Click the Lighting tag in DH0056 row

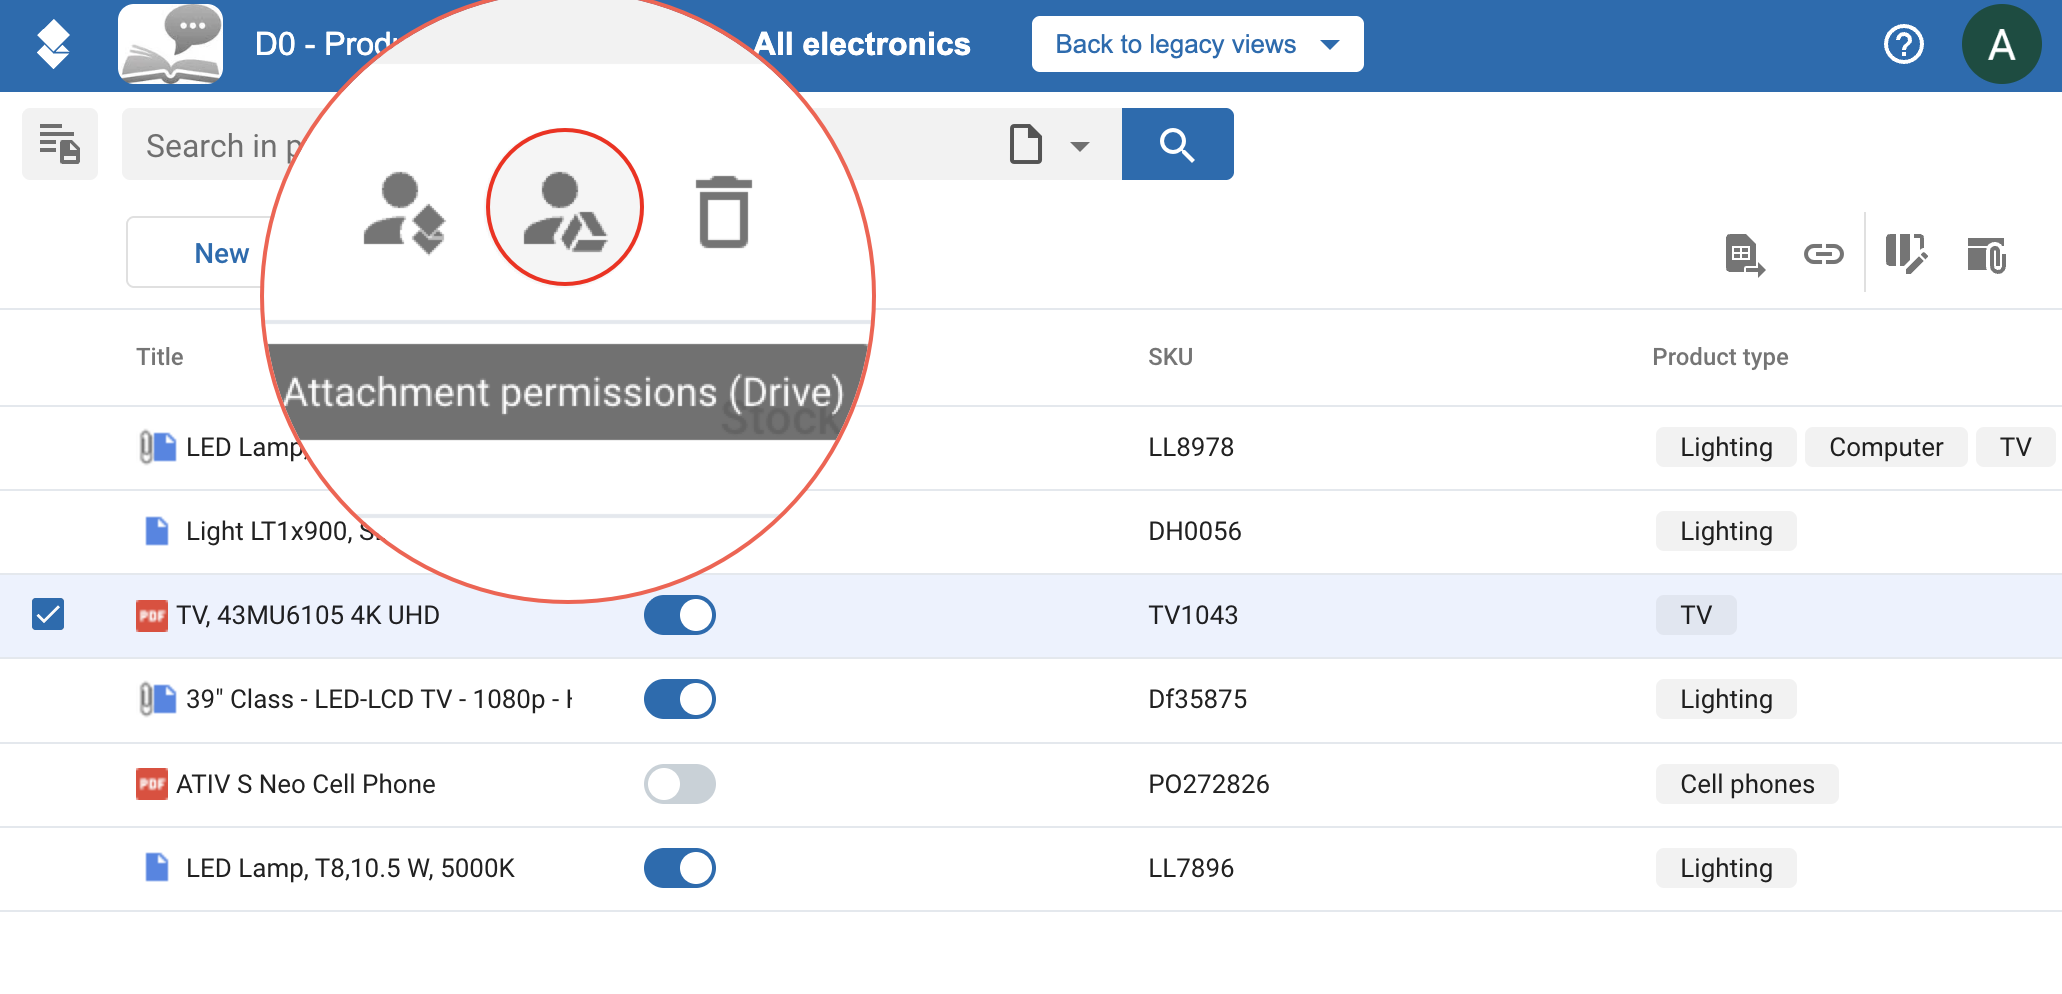click(x=1726, y=531)
